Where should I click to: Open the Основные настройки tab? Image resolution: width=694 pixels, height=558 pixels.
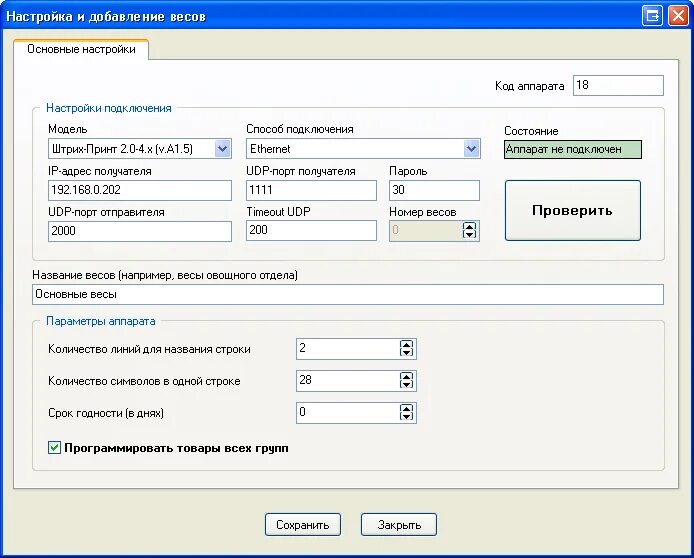click(81, 49)
